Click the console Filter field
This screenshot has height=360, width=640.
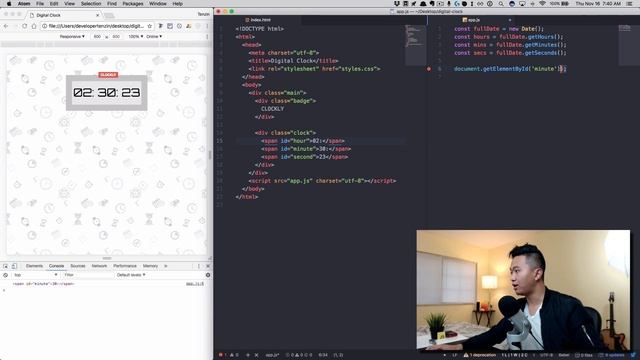(88, 275)
